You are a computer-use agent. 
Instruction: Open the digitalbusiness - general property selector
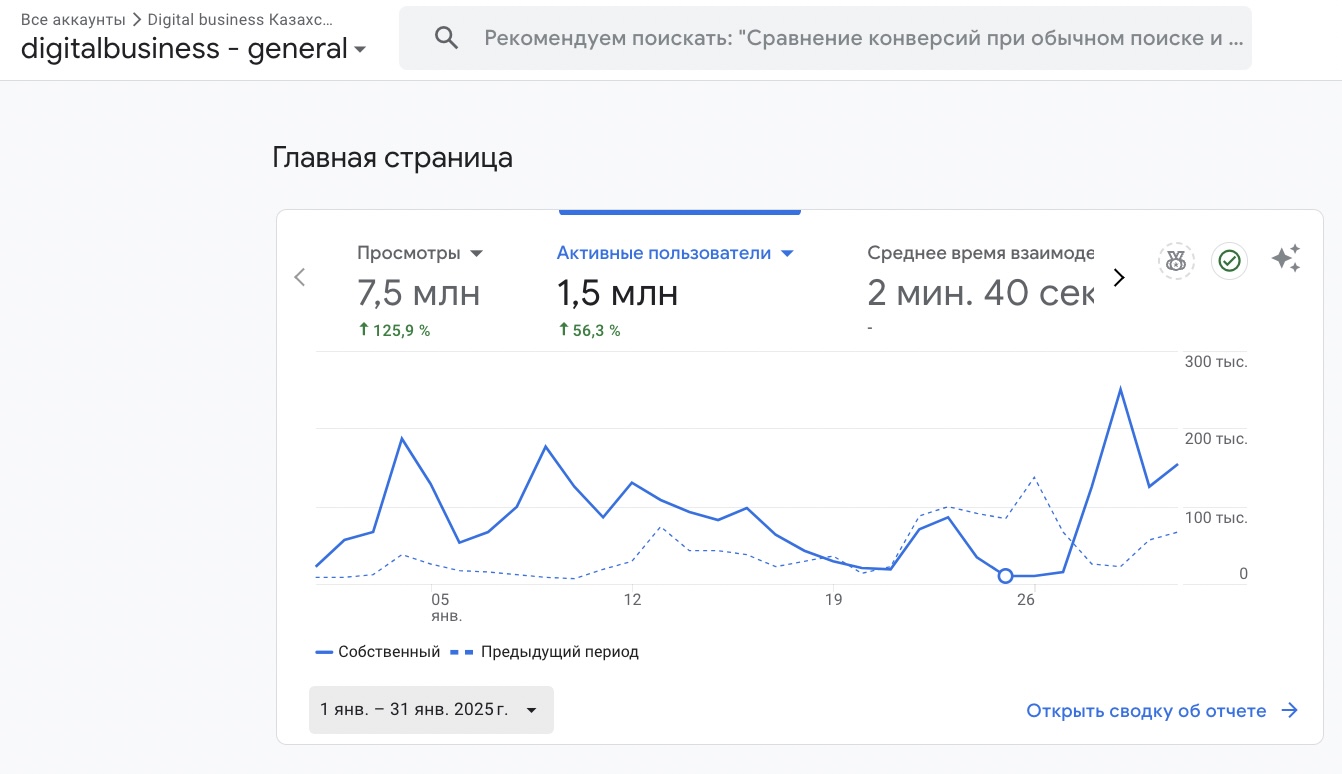[194, 48]
